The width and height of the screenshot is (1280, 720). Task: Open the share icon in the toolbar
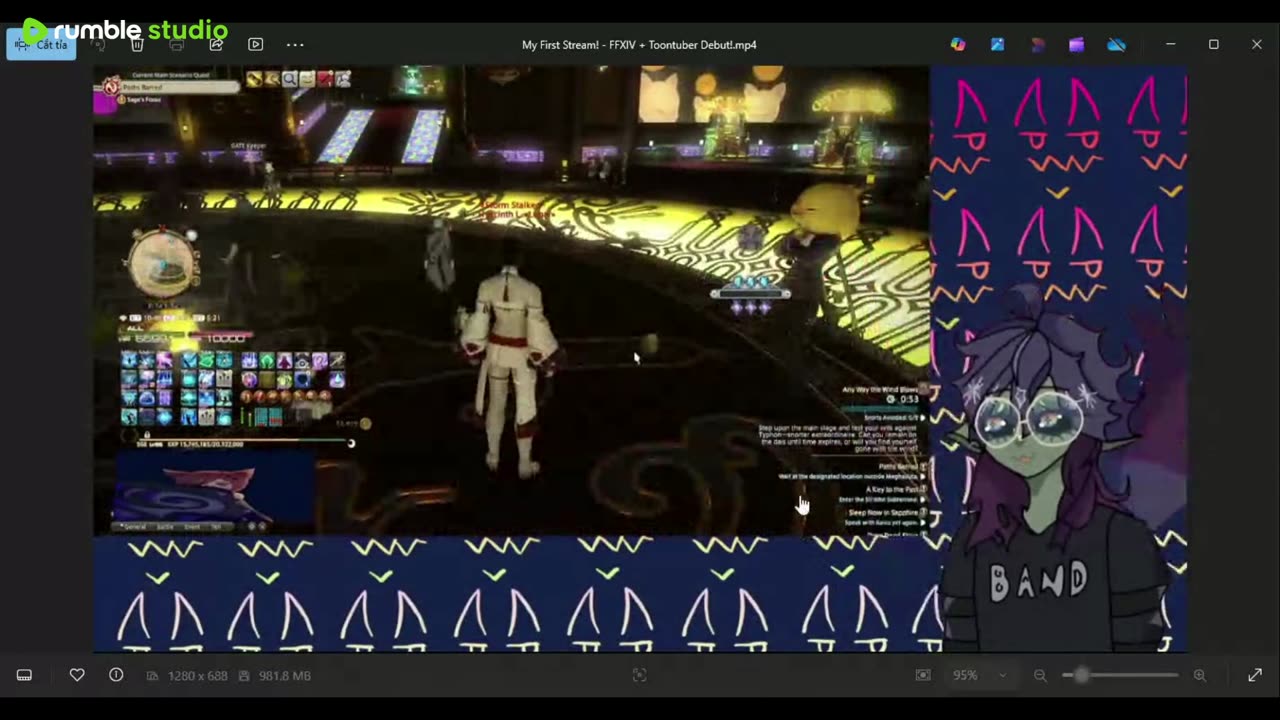pos(216,45)
